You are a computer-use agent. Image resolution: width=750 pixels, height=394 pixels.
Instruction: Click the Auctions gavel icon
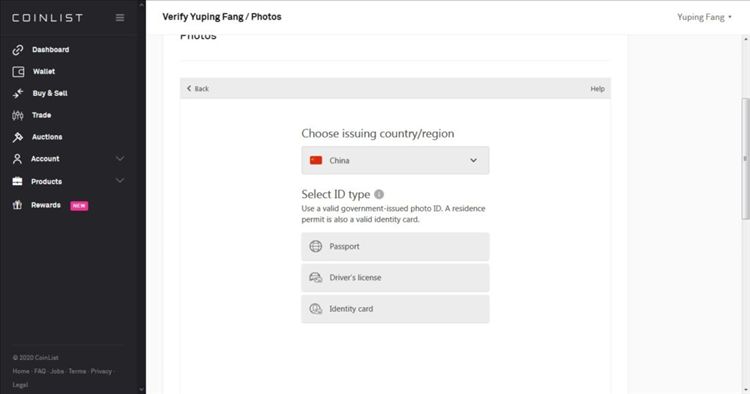click(x=18, y=137)
